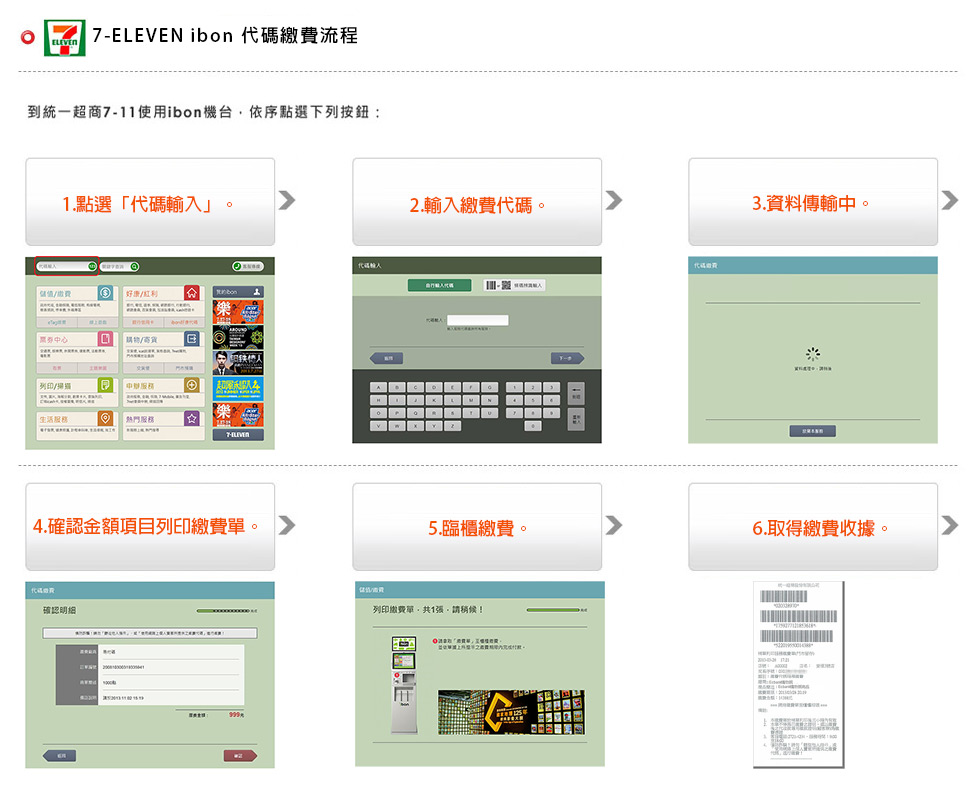The height and width of the screenshot is (800, 970).
Task: Click the 購物/寄貨 shopping icon
Action: click(193, 340)
